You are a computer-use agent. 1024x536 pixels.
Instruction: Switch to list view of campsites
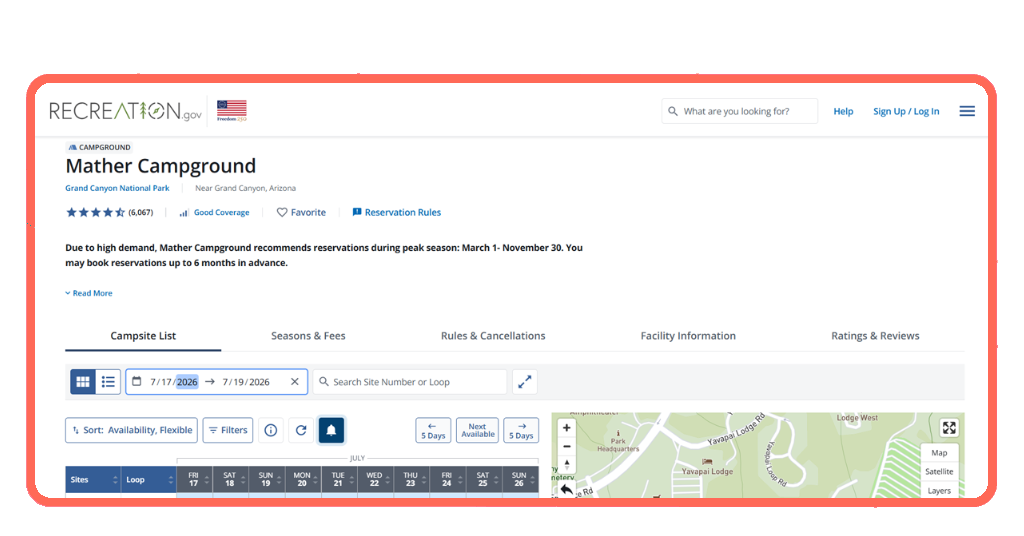point(108,382)
